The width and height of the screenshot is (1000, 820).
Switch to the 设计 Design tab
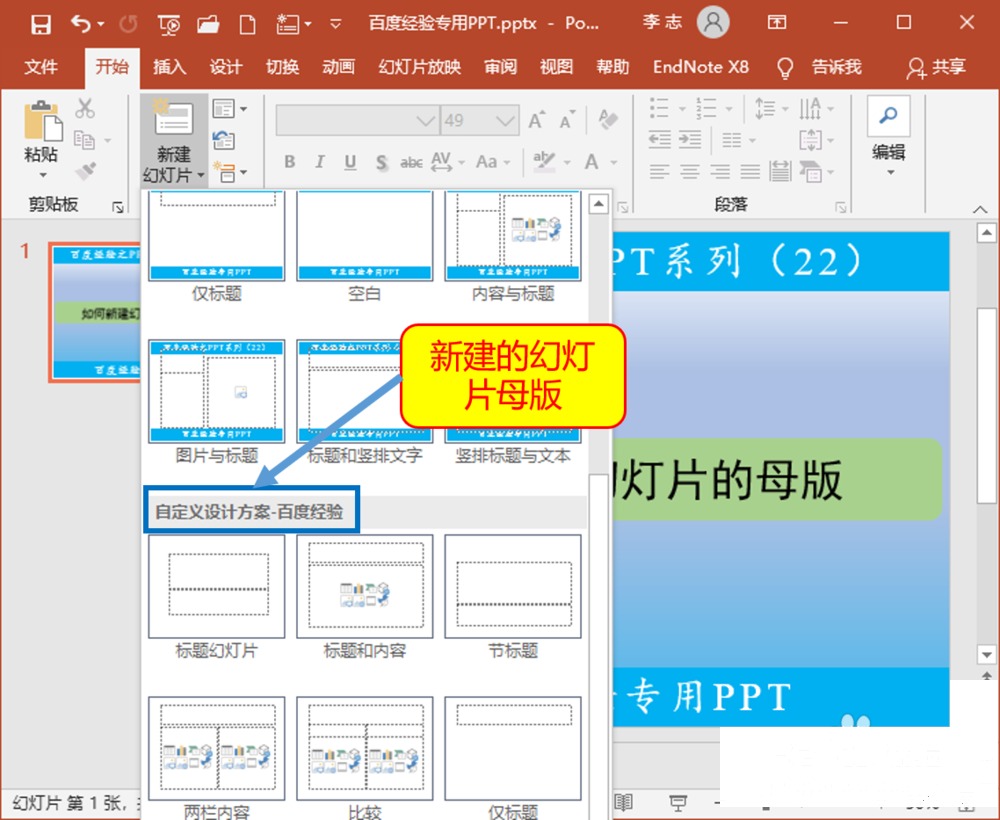tap(226, 67)
